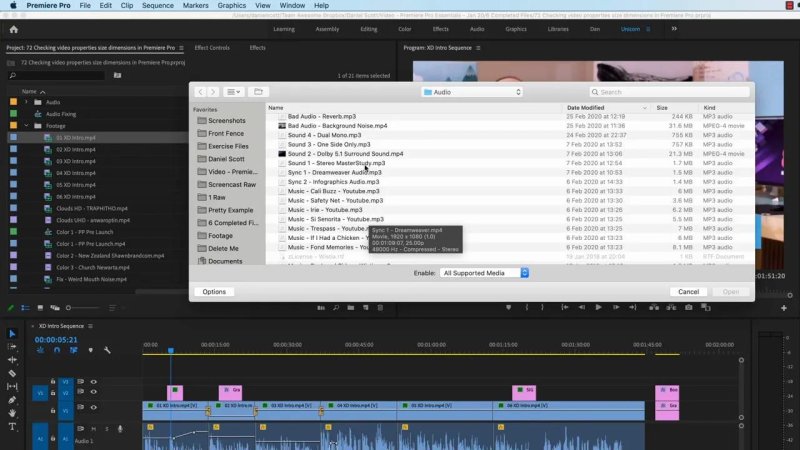
Task: Select the Selection arrow tool
Action: [12, 334]
